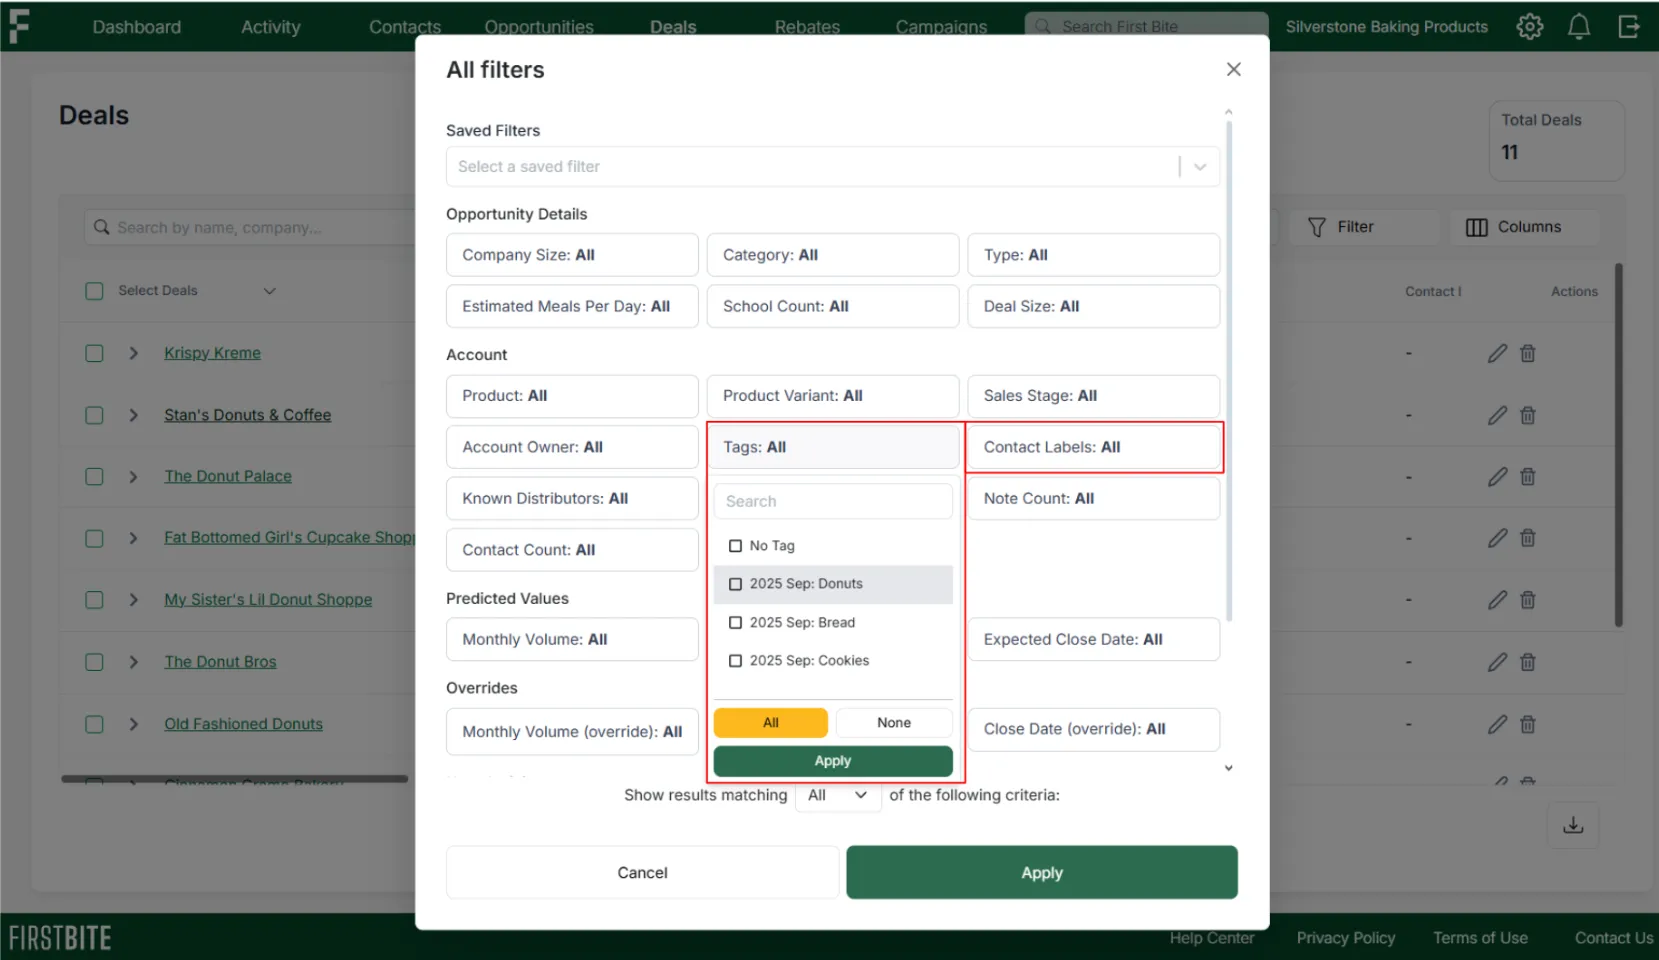Select the Krispy Kreme row checkbox
This screenshot has height=960, width=1659.
click(x=94, y=353)
